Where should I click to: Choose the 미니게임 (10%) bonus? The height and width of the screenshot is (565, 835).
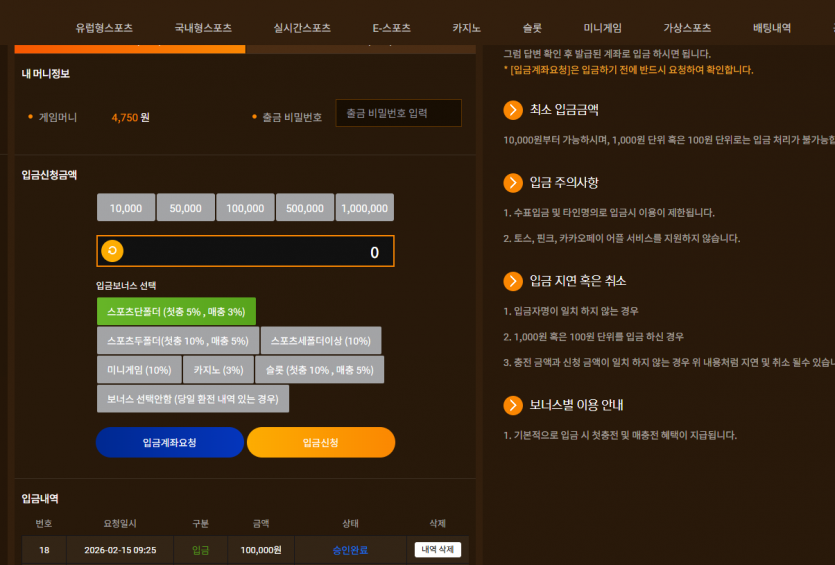[139, 370]
